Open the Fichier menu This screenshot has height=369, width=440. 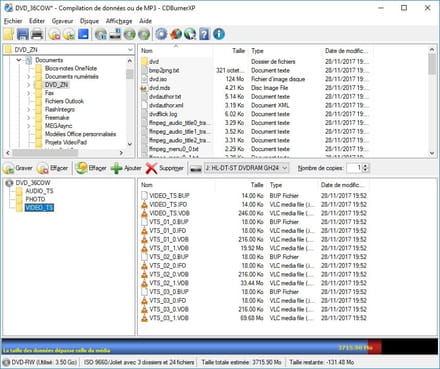[13, 21]
